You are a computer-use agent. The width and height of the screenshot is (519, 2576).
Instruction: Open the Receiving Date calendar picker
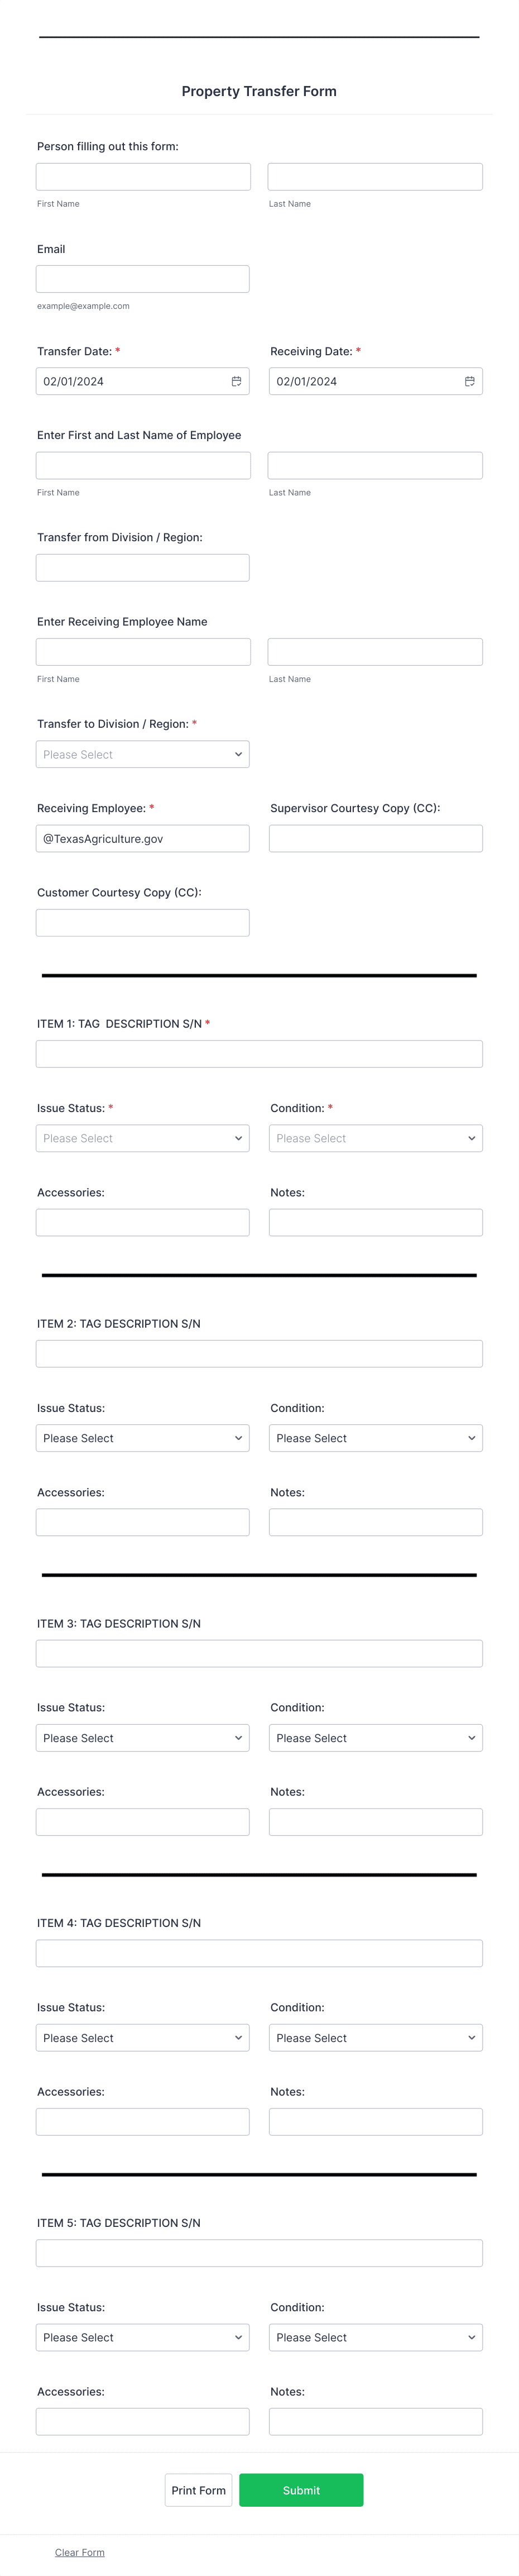(470, 380)
